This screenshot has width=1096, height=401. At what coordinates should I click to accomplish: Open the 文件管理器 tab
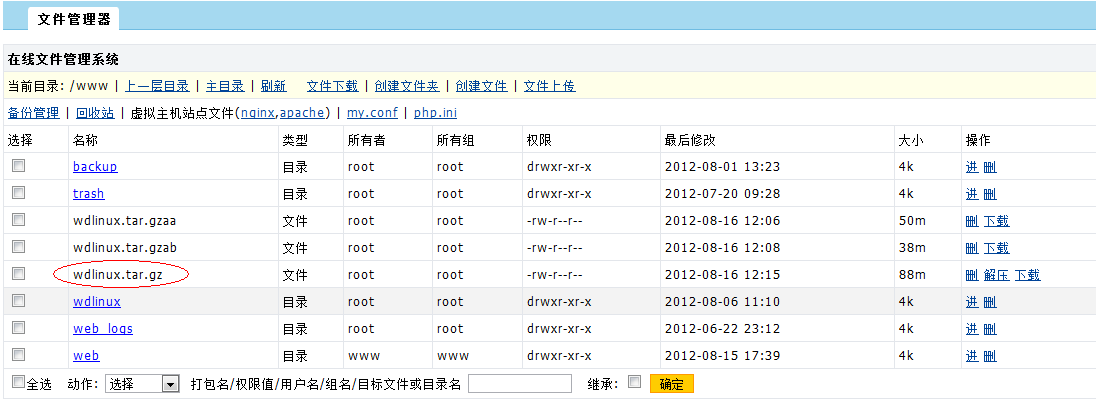point(73,19)
